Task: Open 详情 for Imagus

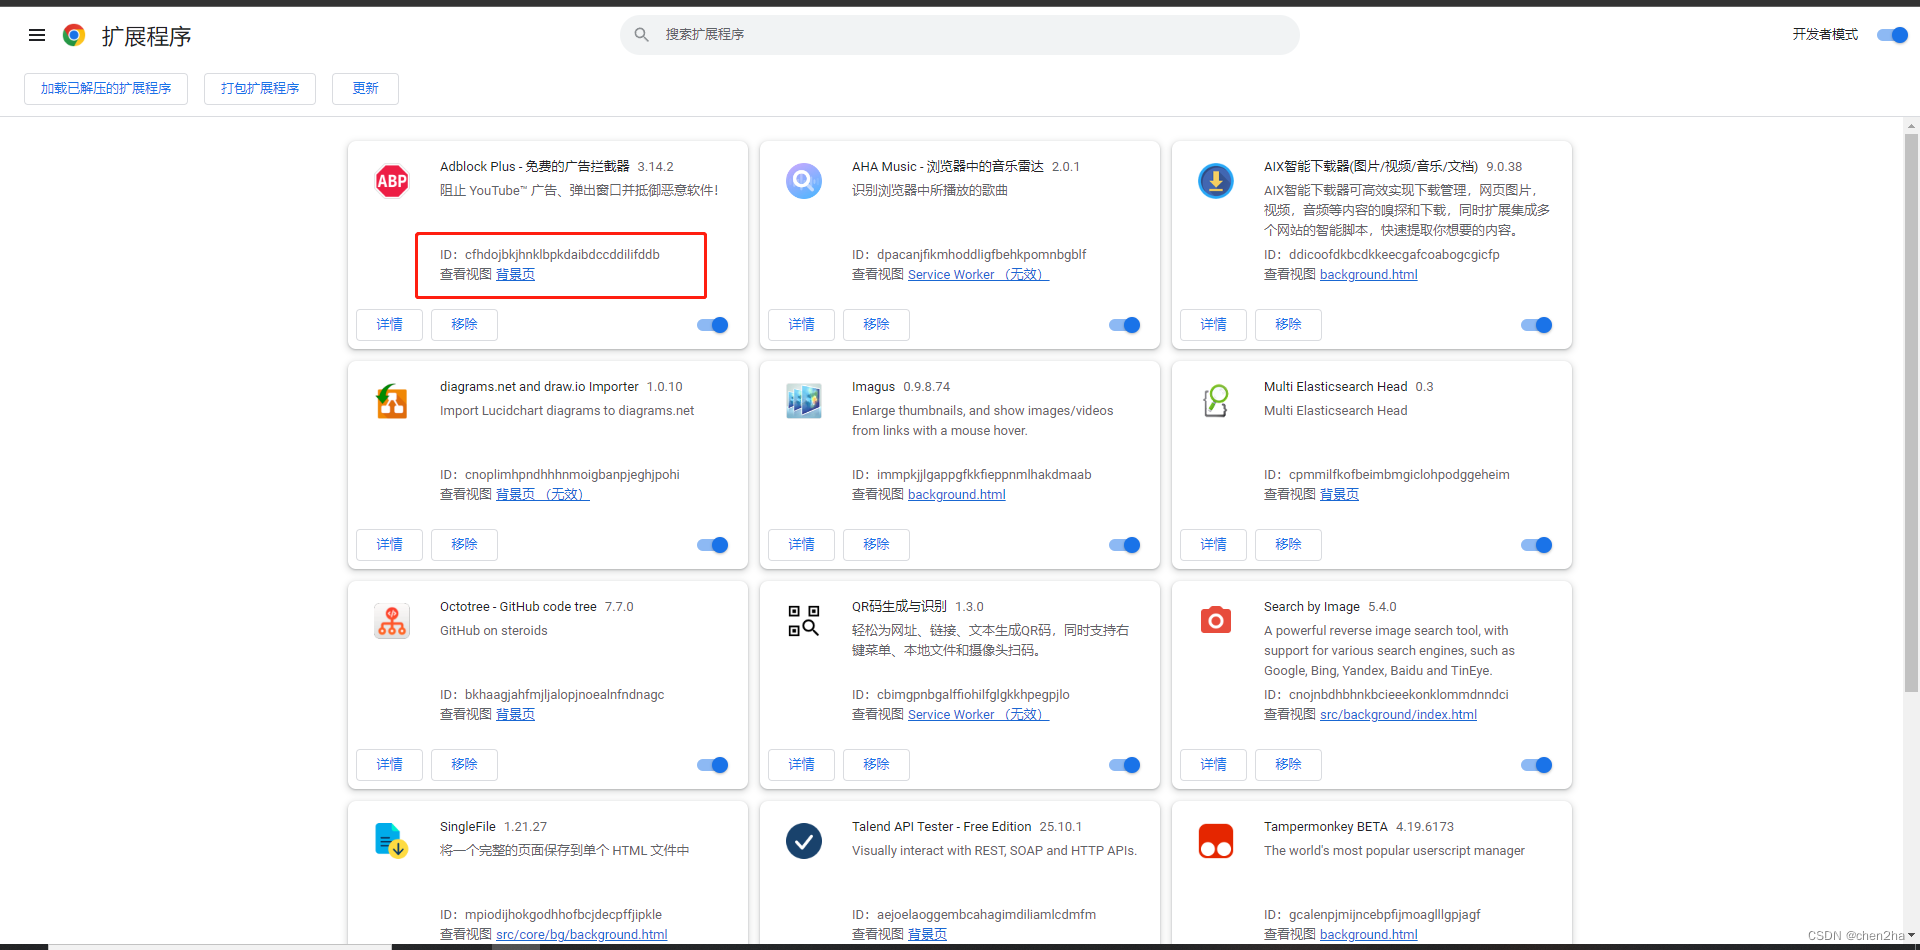Action: 801,545
